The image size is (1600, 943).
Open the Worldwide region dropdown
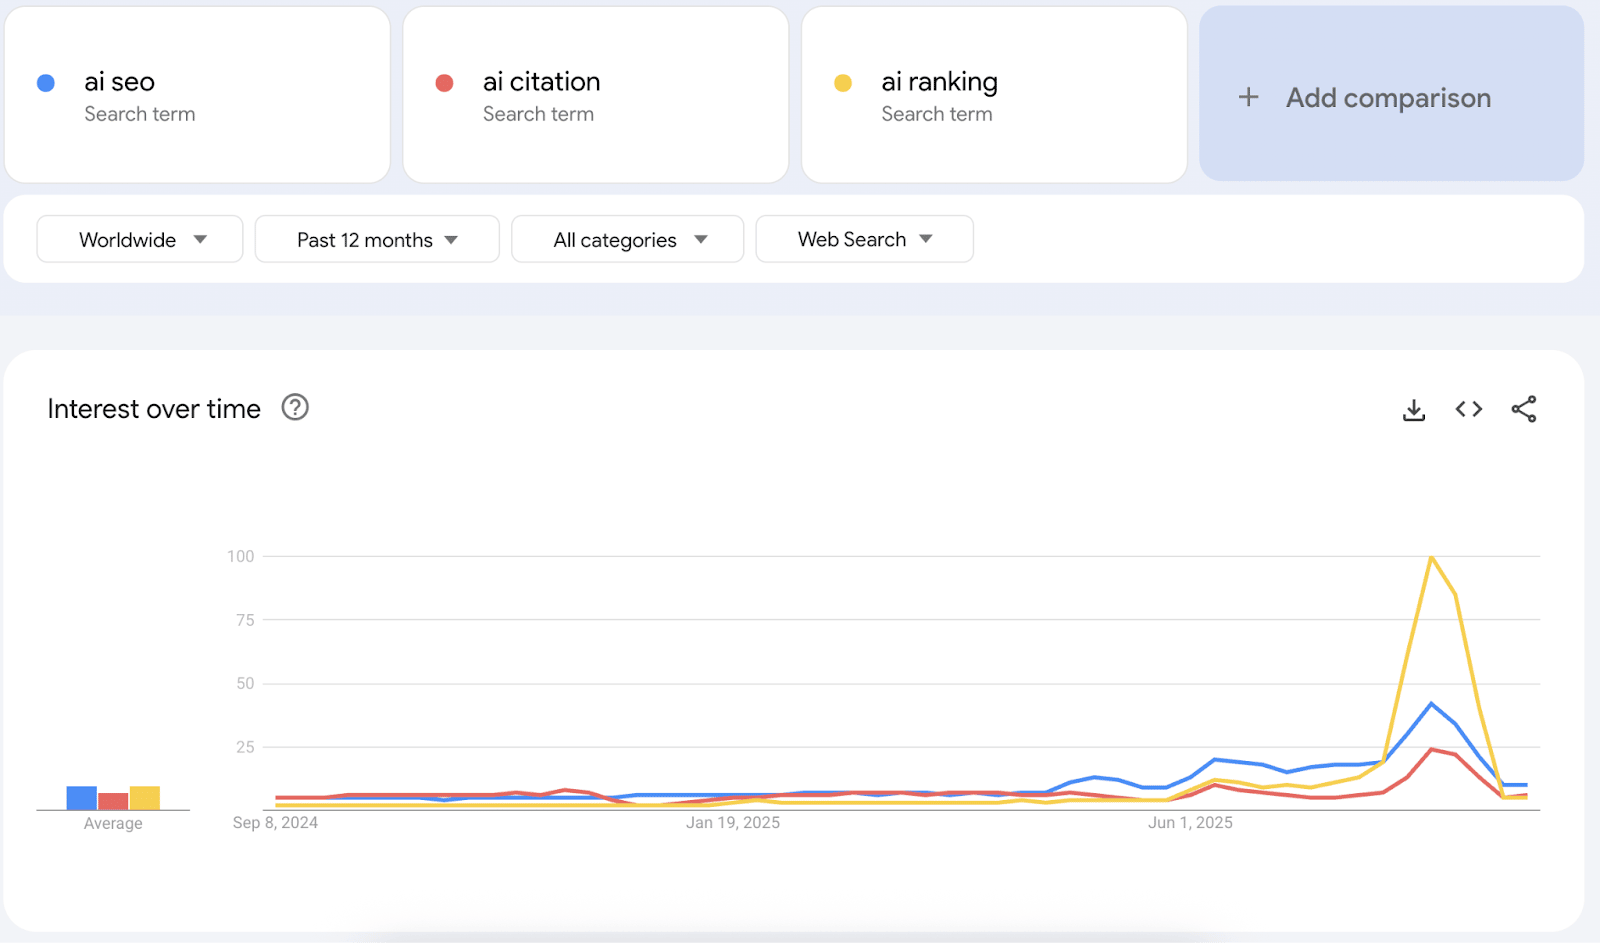pos(140,240)
